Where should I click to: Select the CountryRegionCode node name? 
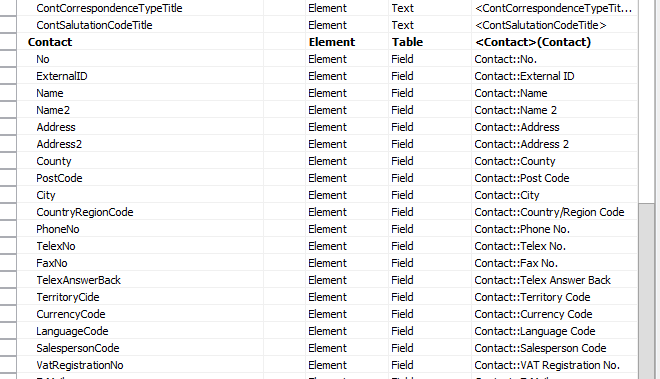click(x=85, y=212)
